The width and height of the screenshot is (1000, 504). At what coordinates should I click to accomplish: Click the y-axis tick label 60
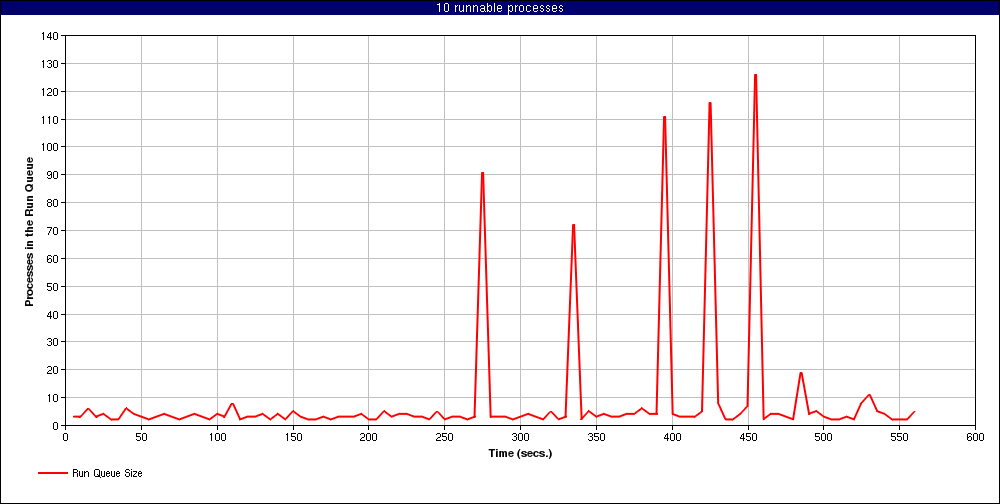tap(54, 258)
